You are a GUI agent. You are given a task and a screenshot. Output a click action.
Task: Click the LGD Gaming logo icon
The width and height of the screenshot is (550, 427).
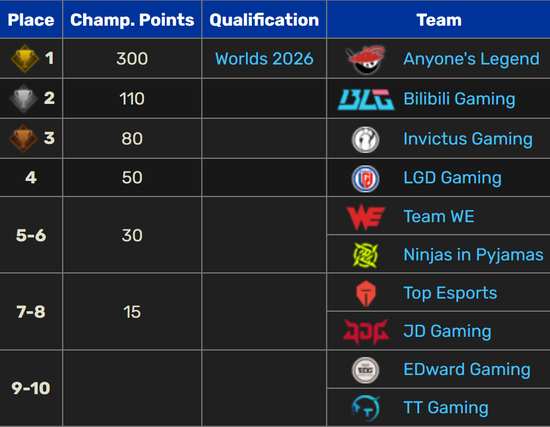pyautogui.click(x=365, y=179)
